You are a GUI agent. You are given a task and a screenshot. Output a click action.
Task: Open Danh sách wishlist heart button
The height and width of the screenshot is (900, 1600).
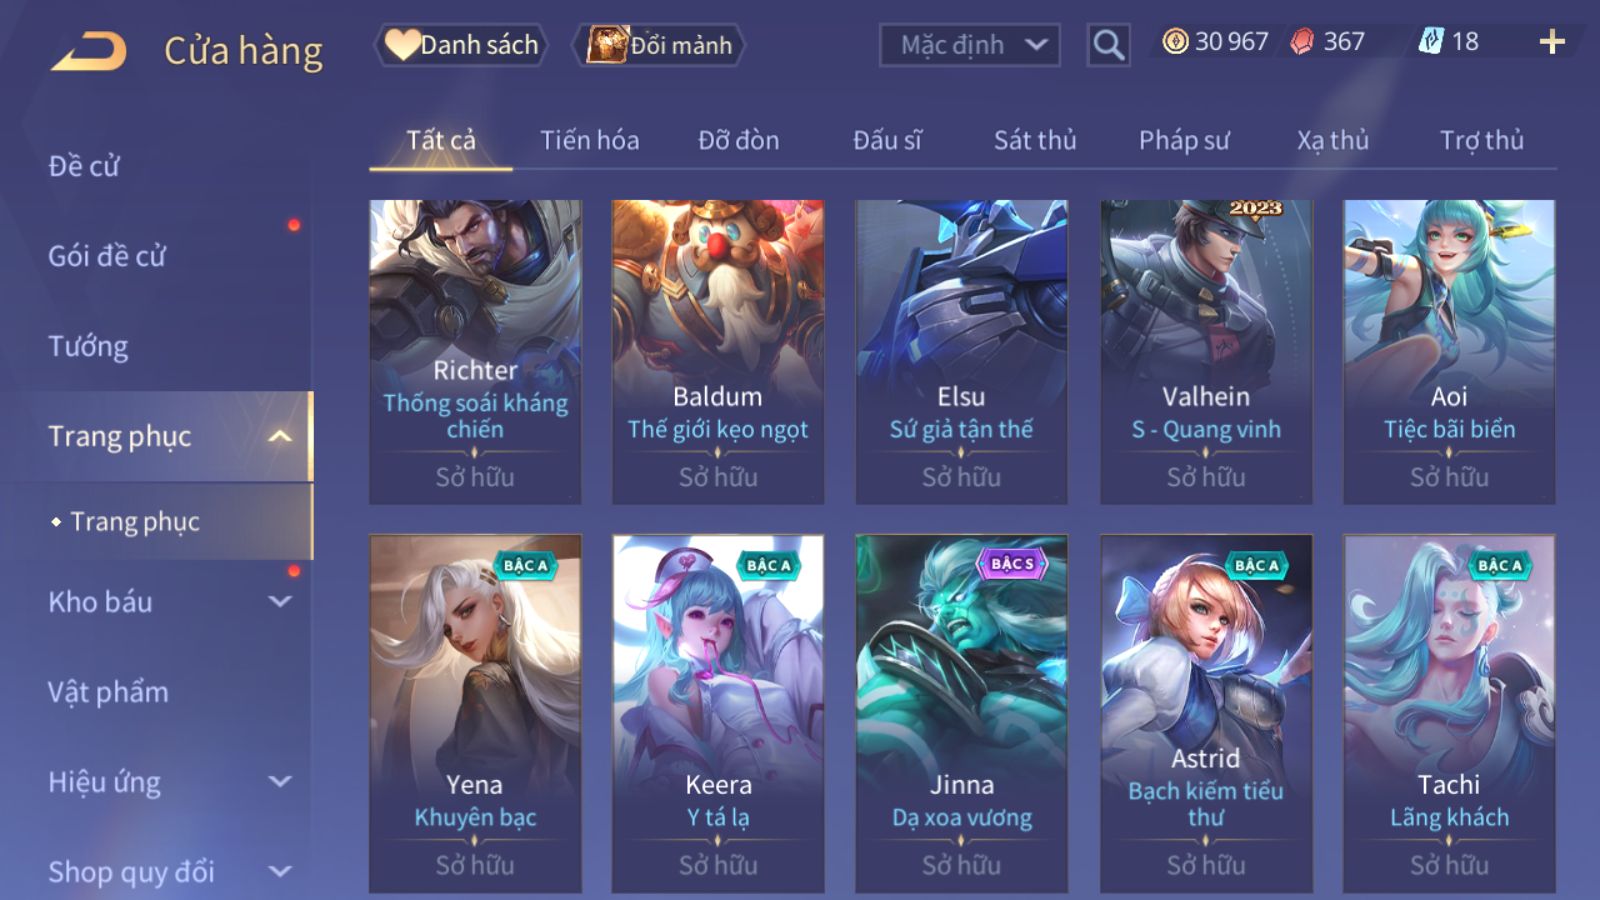point(461,45)
